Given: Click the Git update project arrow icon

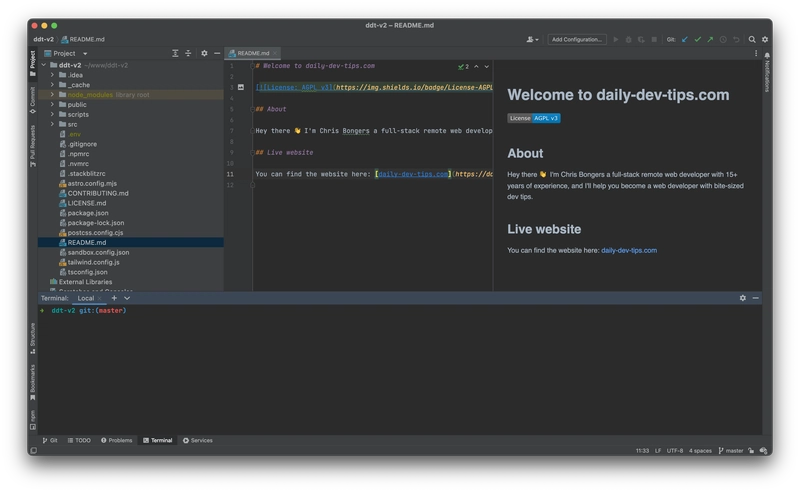Looking at the screenshot, I should [x=685, y=39].
